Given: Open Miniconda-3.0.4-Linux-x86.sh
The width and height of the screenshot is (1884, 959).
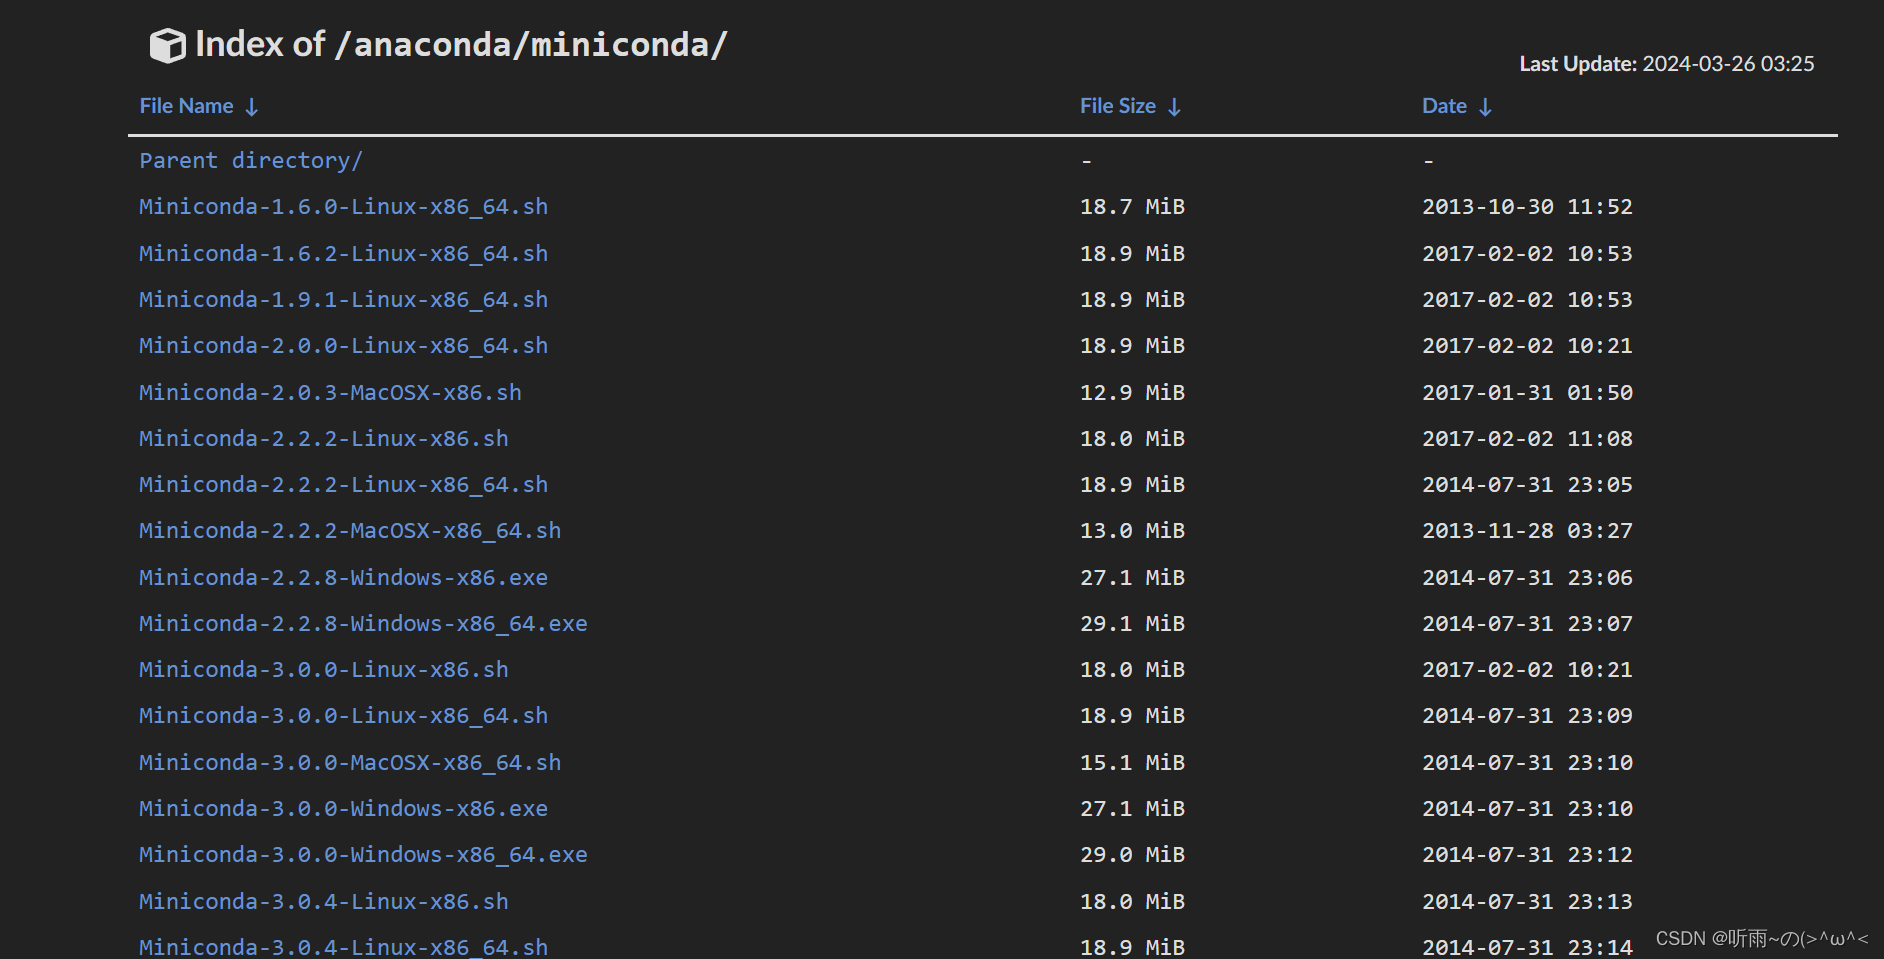Looking at the screenshot, I should [x=323, y=901].
